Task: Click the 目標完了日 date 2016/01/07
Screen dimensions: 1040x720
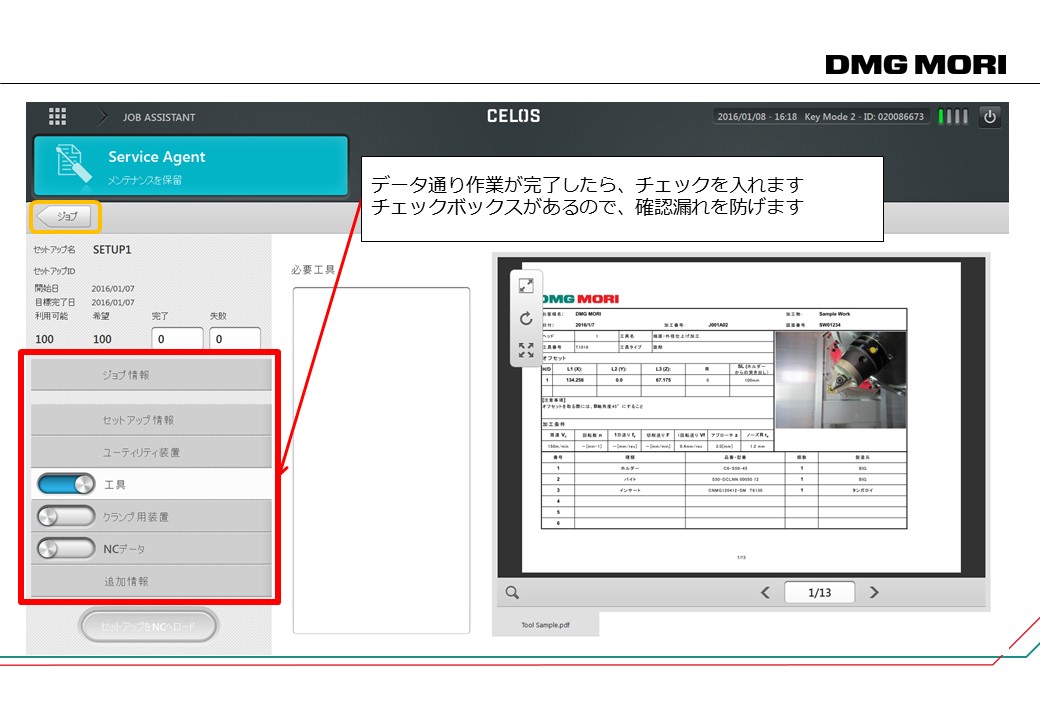Action: [x=113, y=302]
